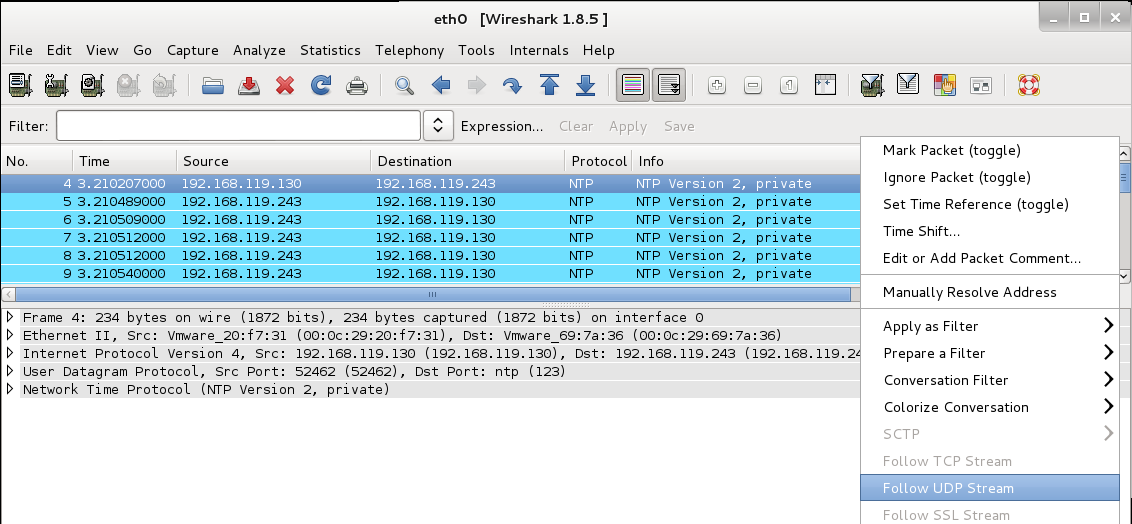Toggle packet list colorize button
1132x524 pixels.
tap(632, 86)
